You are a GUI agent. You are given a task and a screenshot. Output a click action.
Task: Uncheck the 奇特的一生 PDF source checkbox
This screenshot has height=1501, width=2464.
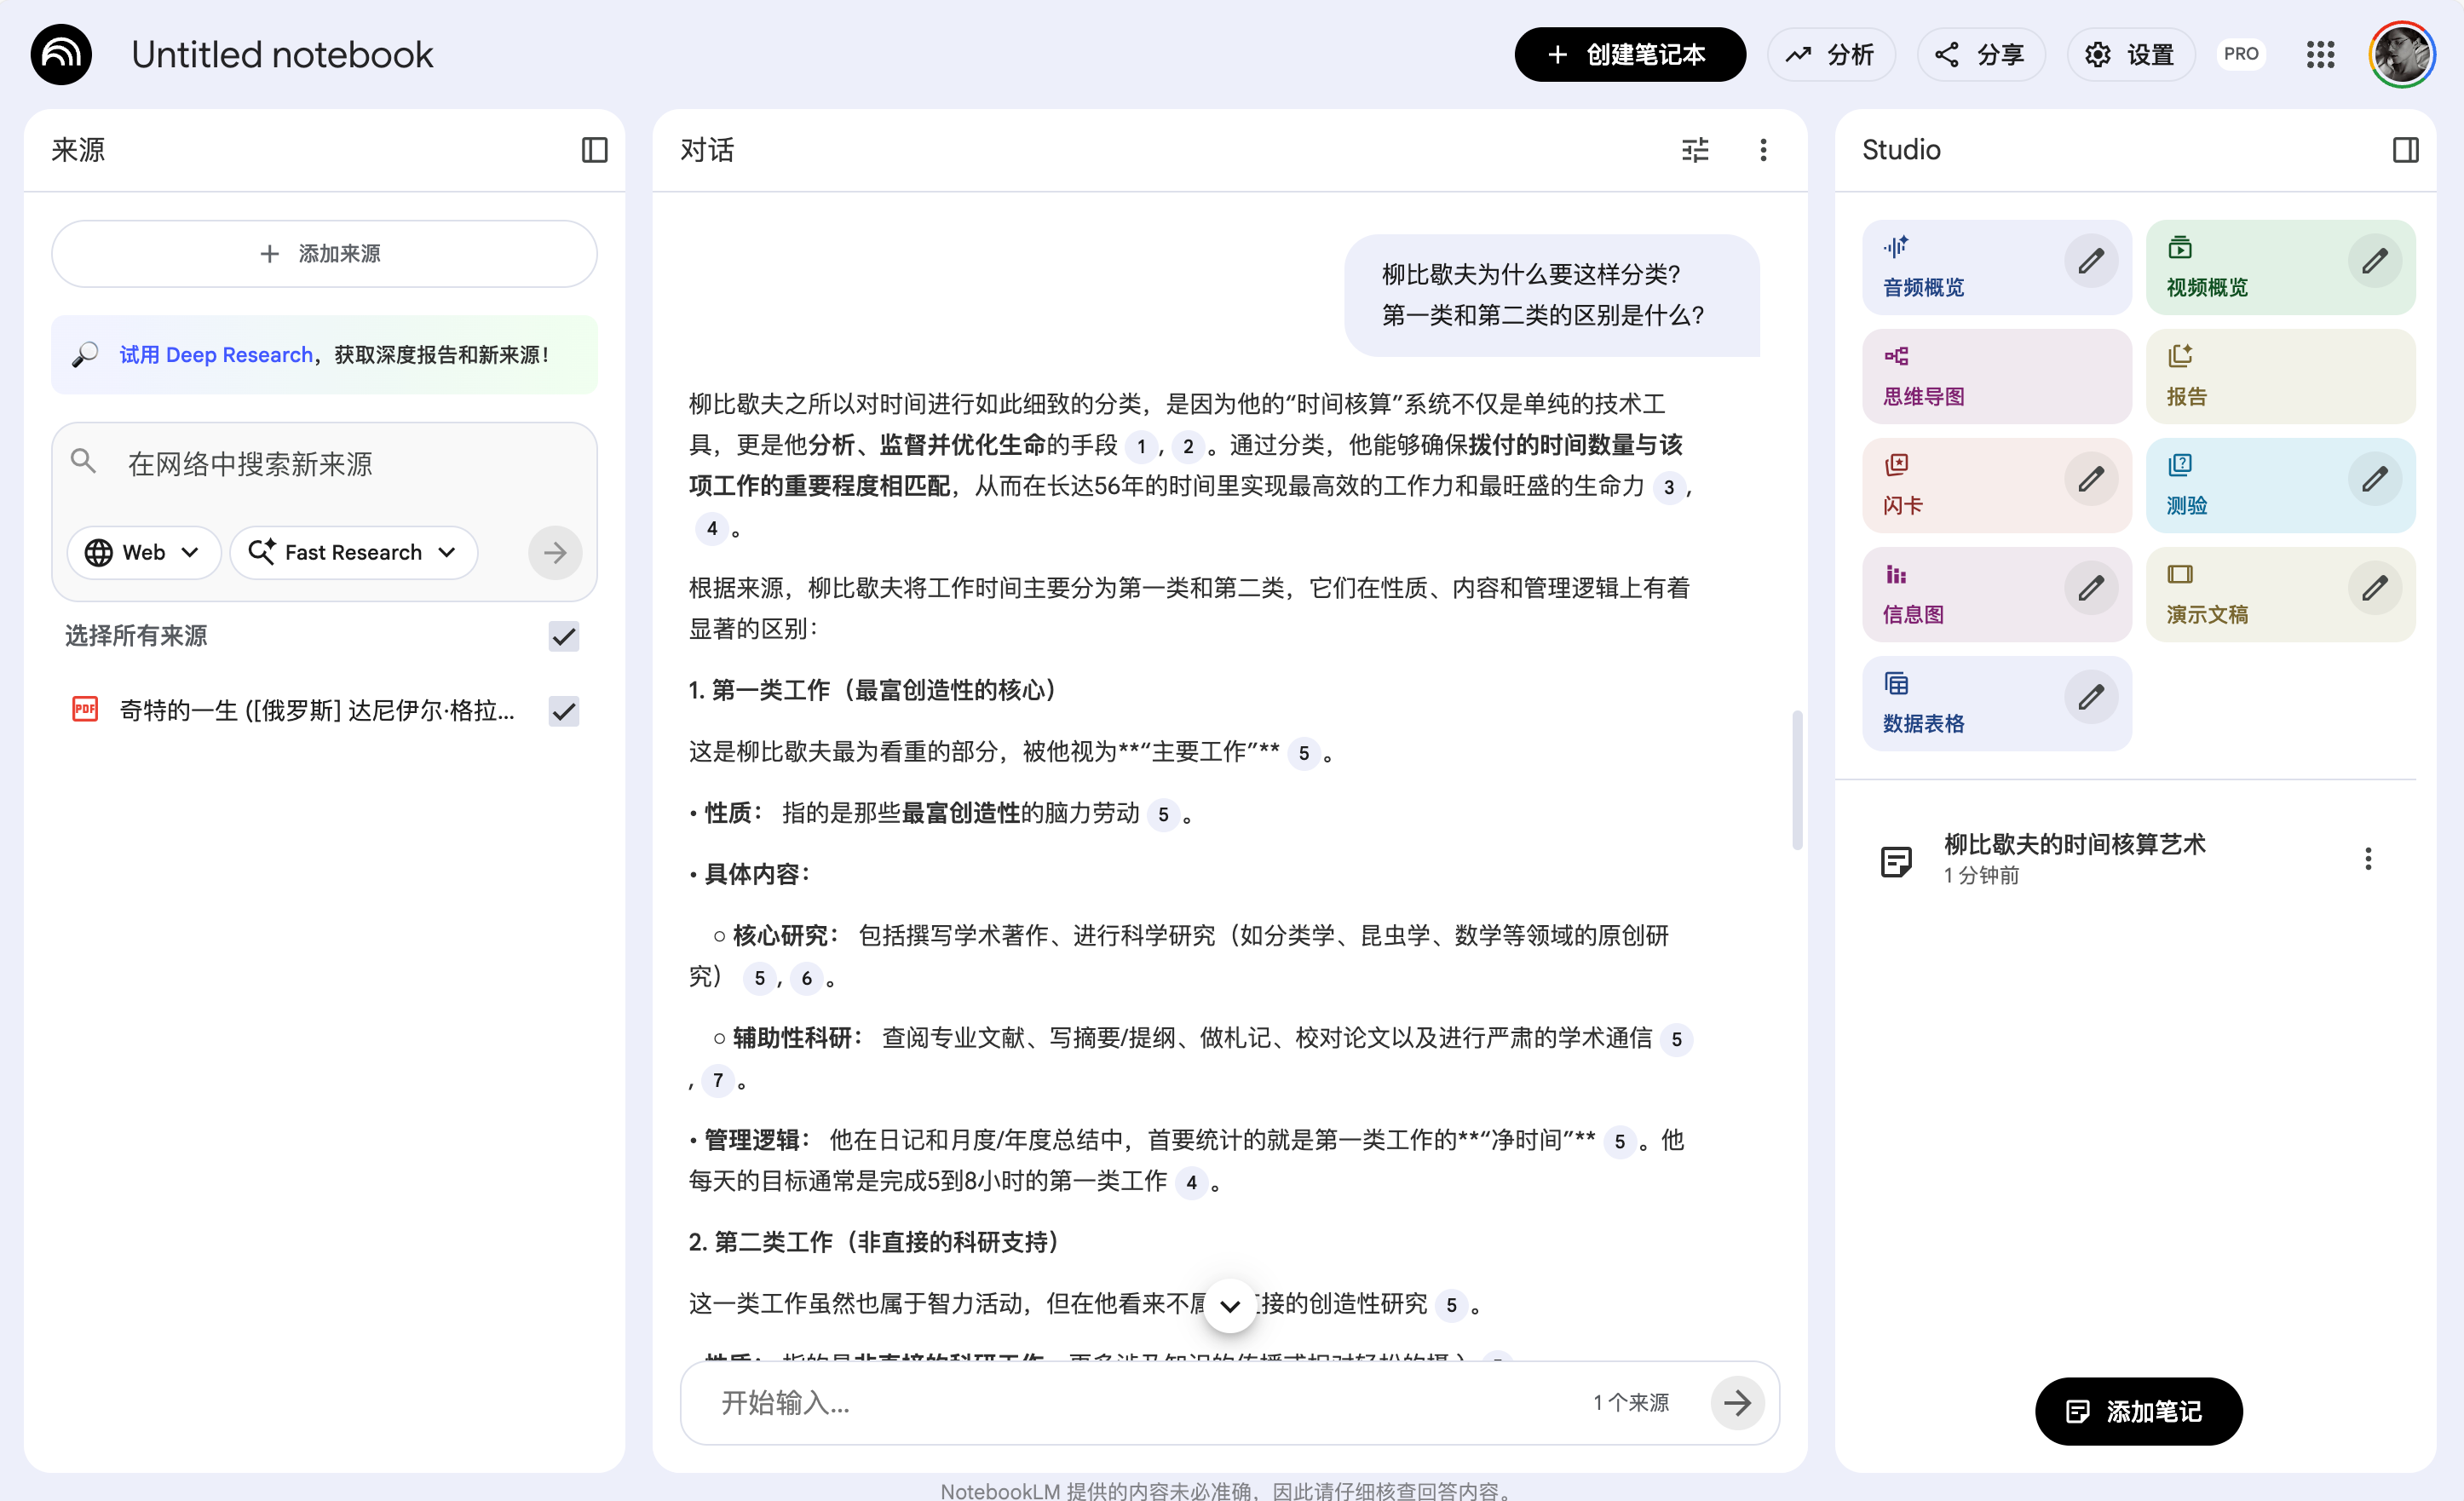pos(564,711)
